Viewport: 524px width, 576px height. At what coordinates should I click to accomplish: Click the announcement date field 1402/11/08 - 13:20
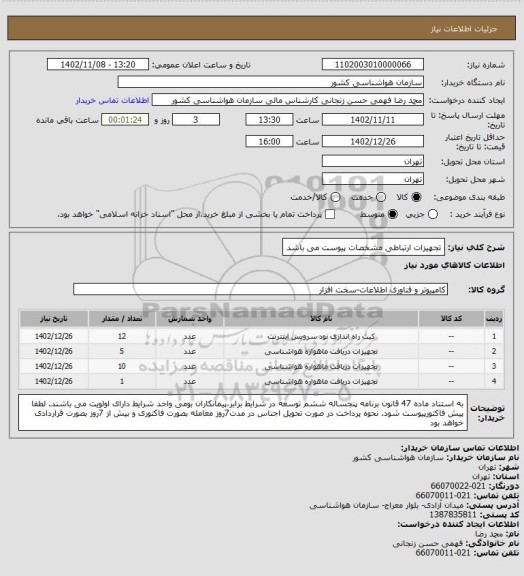[98, 64]
